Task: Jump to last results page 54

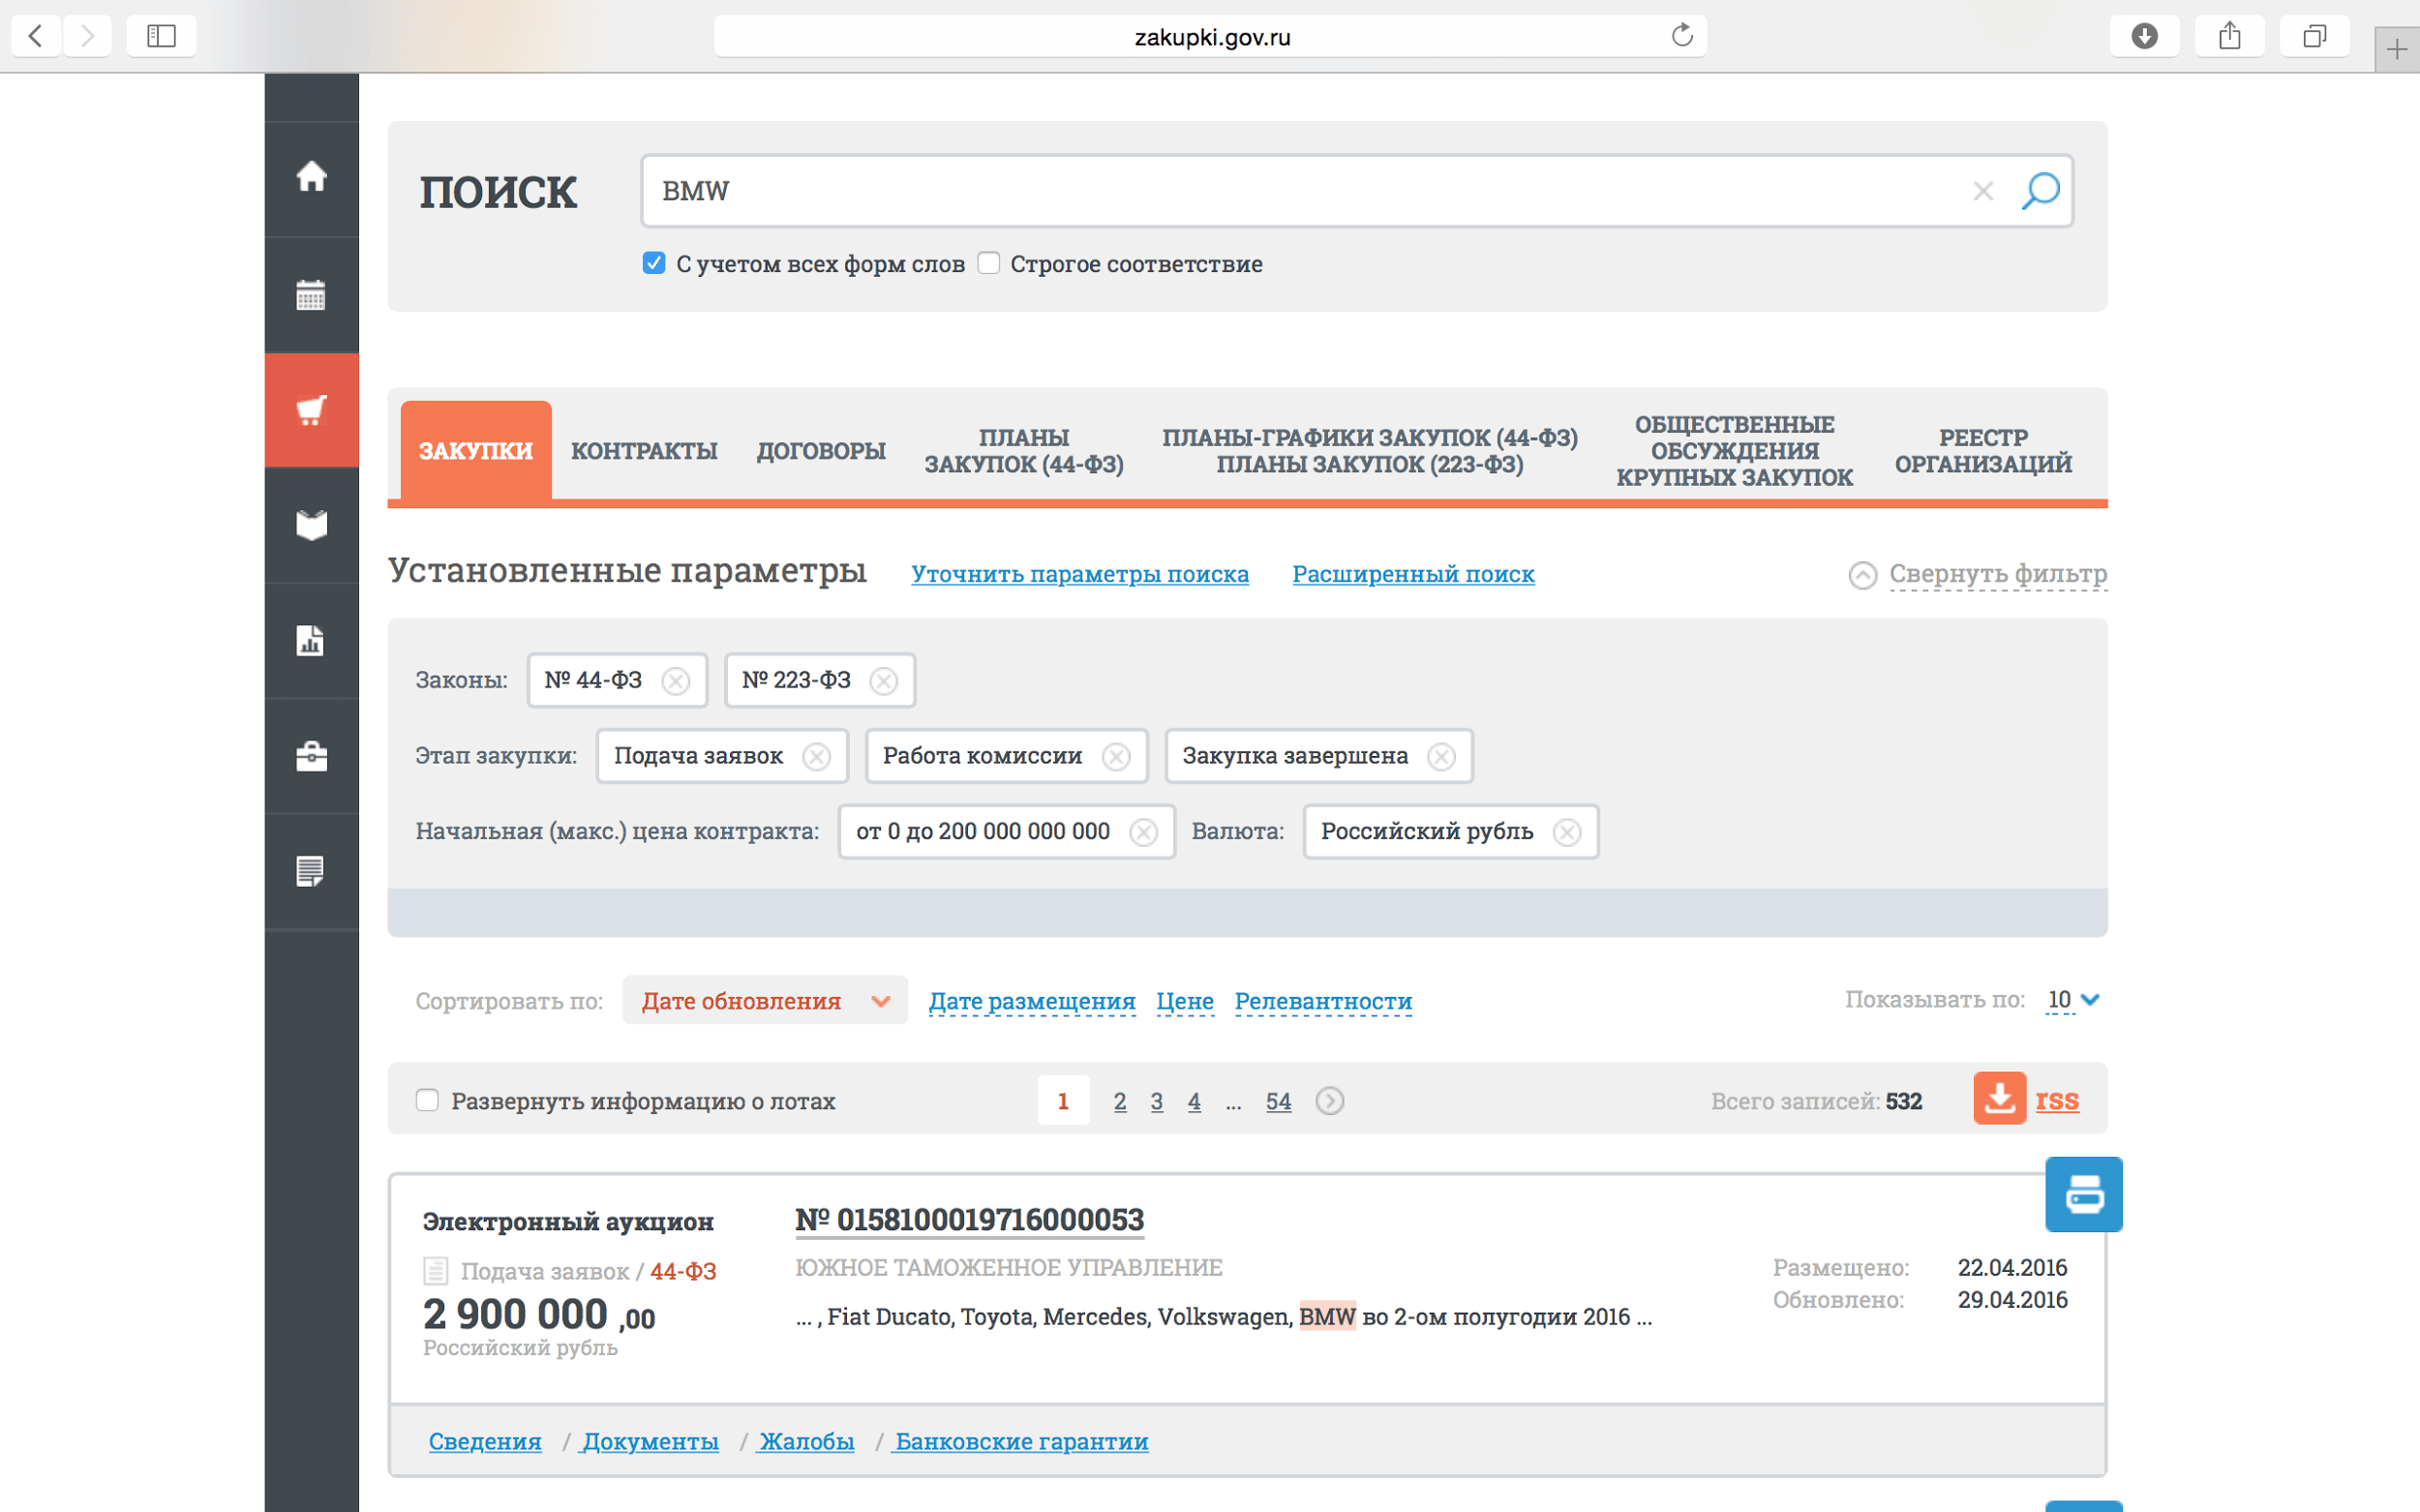Action: point(1278,1101)
